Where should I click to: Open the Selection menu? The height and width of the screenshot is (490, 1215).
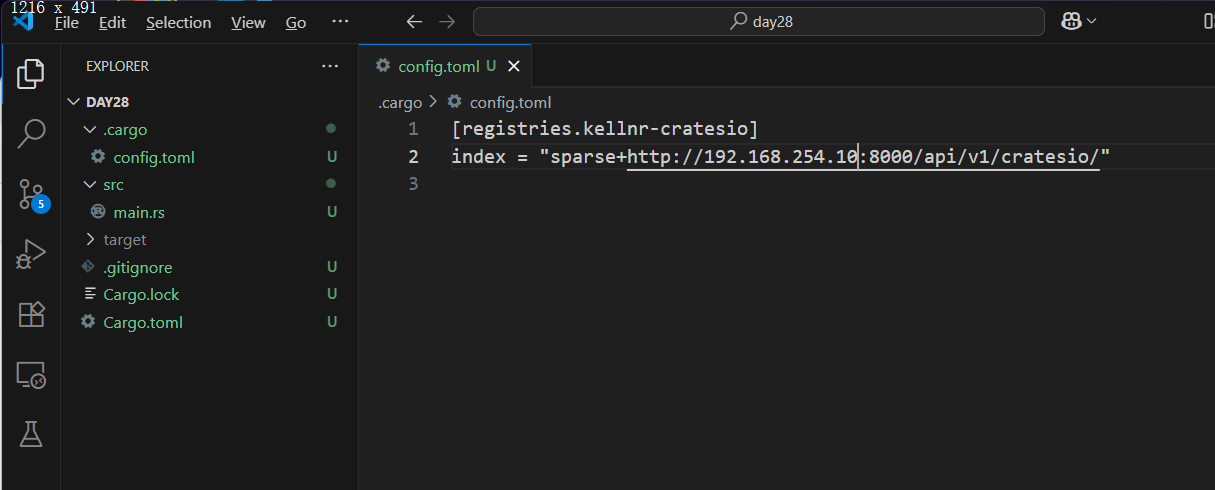(178, 22)
